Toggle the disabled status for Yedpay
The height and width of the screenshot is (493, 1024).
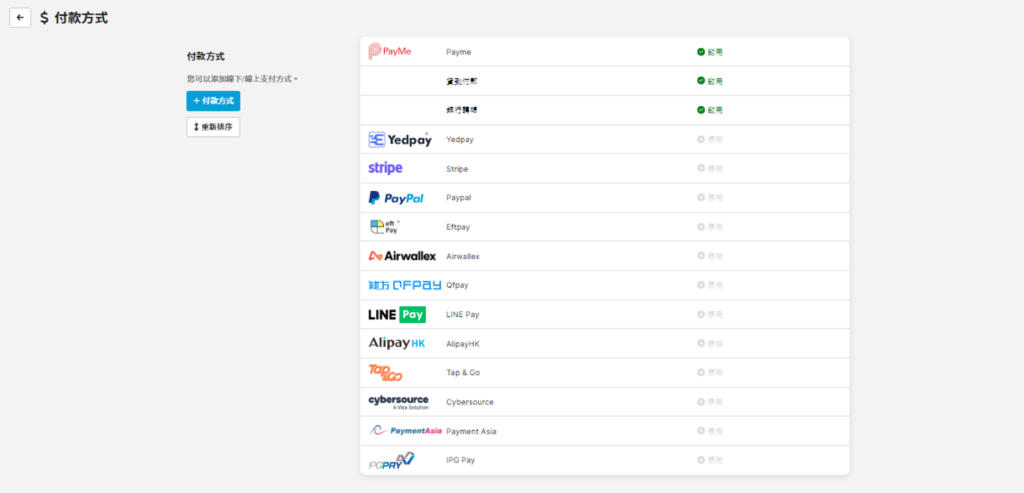pyautogui.click(x=709, y=140)
